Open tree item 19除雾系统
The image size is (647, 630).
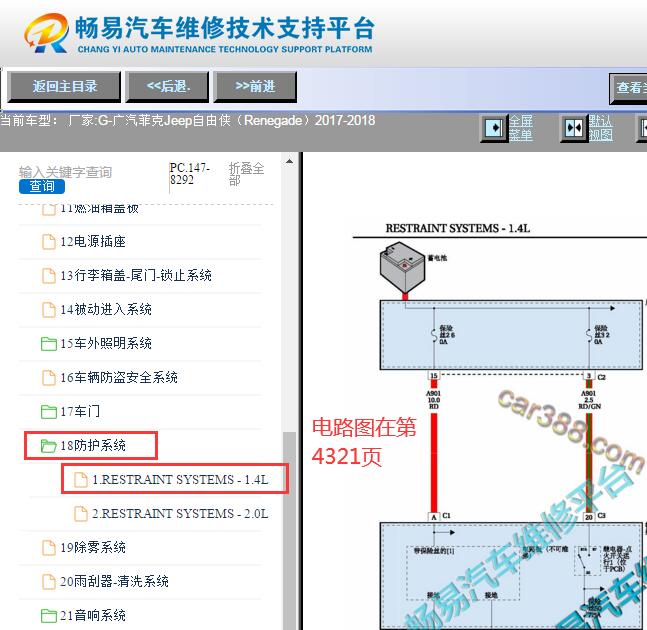(93, 547)
